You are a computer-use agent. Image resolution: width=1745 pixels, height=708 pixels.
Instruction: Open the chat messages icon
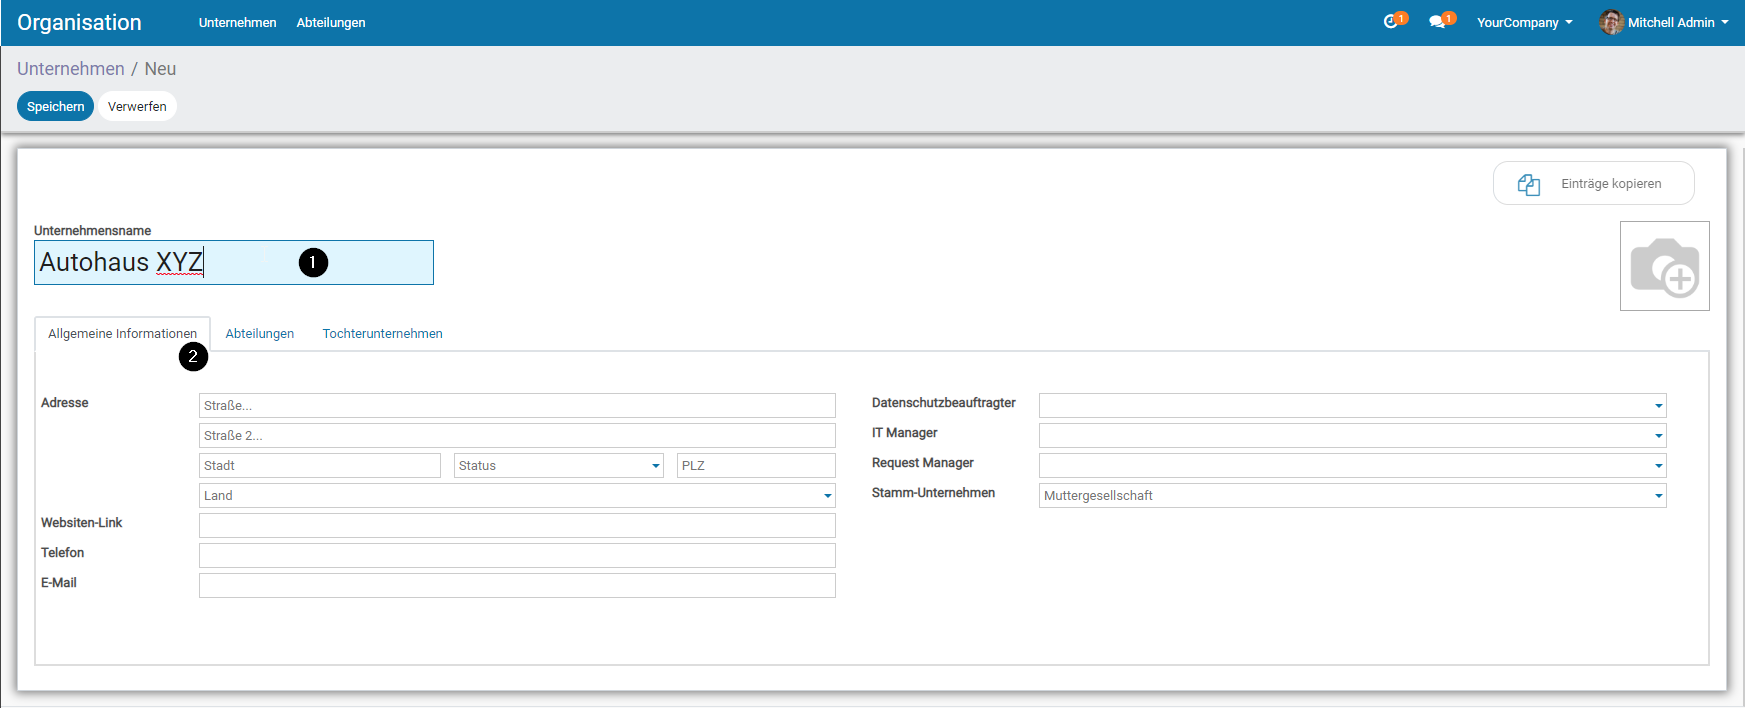[1437, 22]
